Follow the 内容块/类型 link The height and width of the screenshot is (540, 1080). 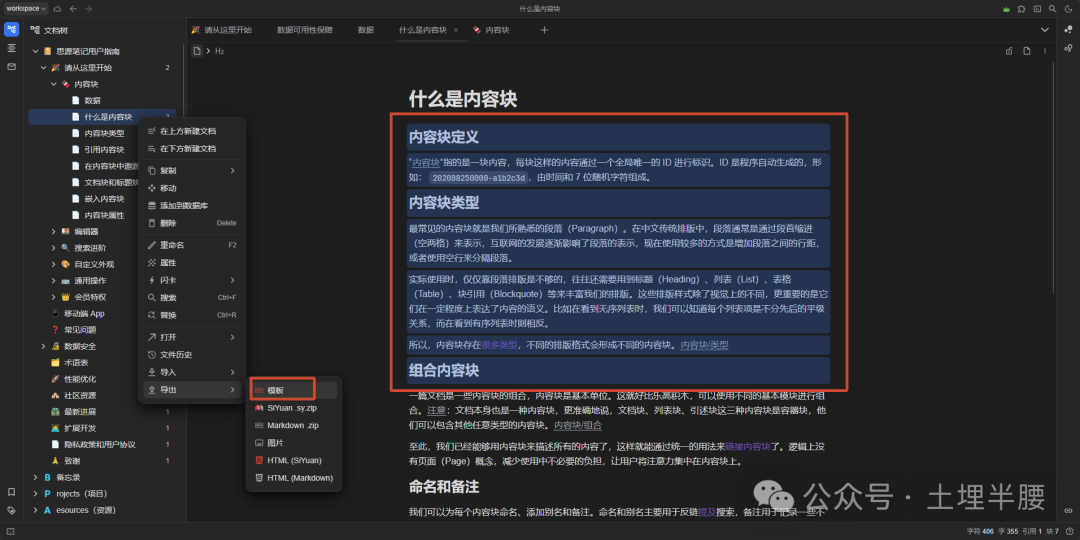coord(704,345)
